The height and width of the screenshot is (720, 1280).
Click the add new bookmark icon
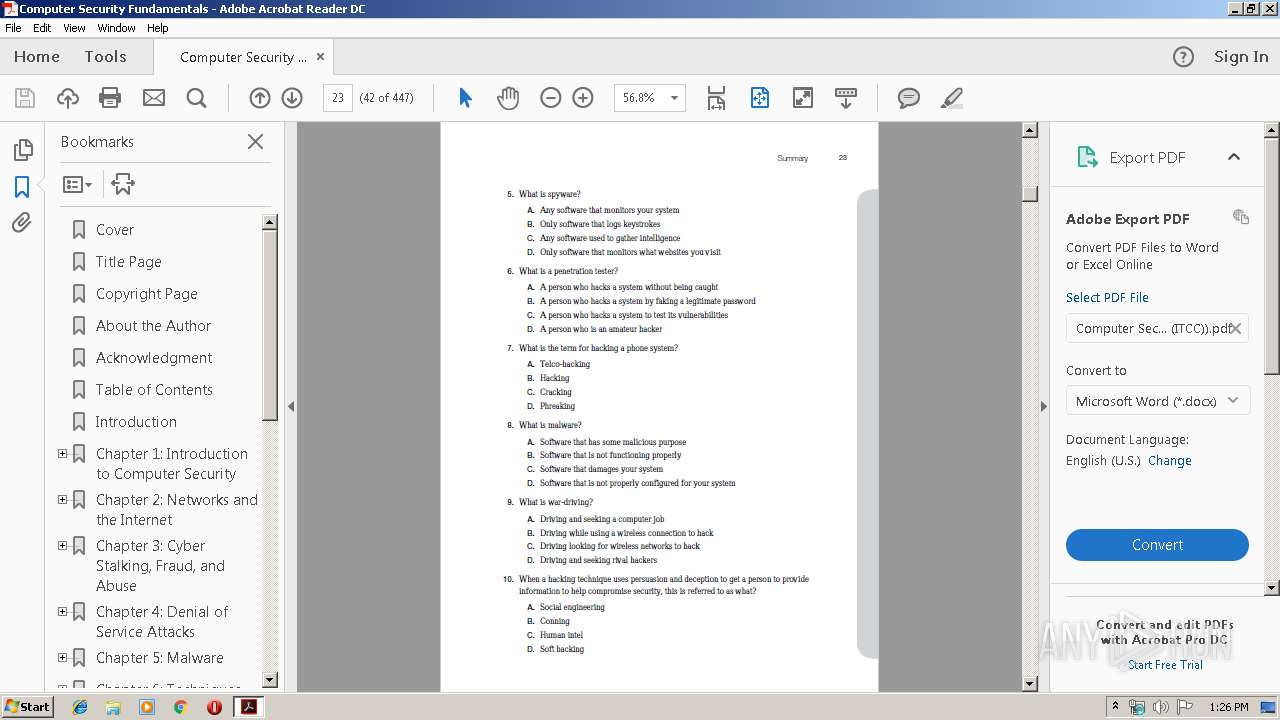(x=123, y=184)
